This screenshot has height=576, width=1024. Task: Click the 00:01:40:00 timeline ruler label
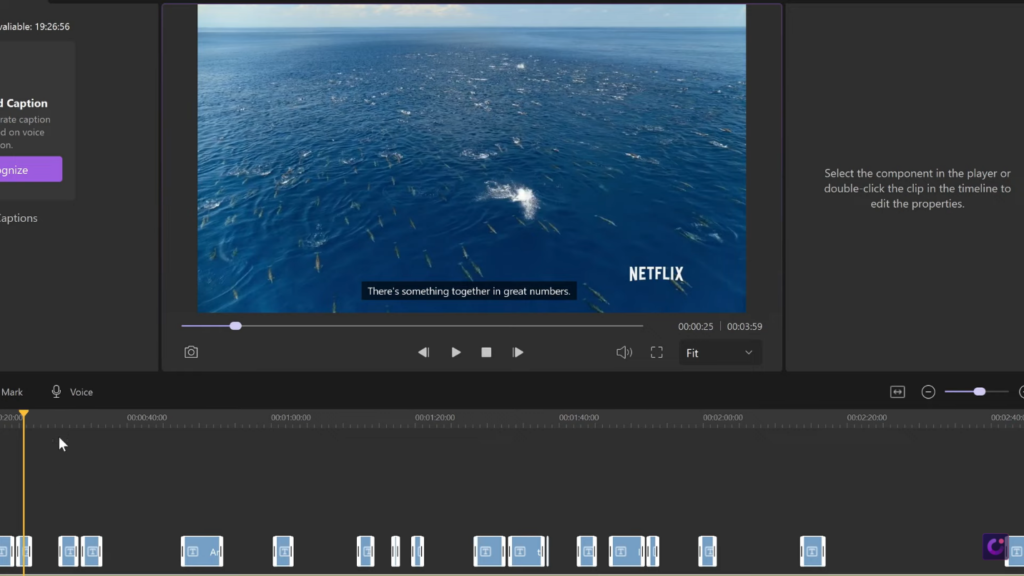(x=579, y=417)
